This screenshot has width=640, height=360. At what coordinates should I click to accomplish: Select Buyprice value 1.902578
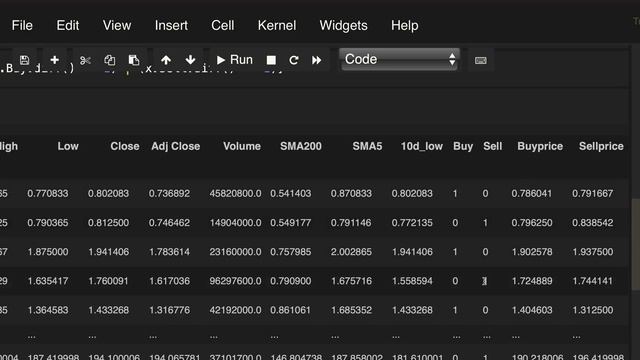[x=532, y=252]
